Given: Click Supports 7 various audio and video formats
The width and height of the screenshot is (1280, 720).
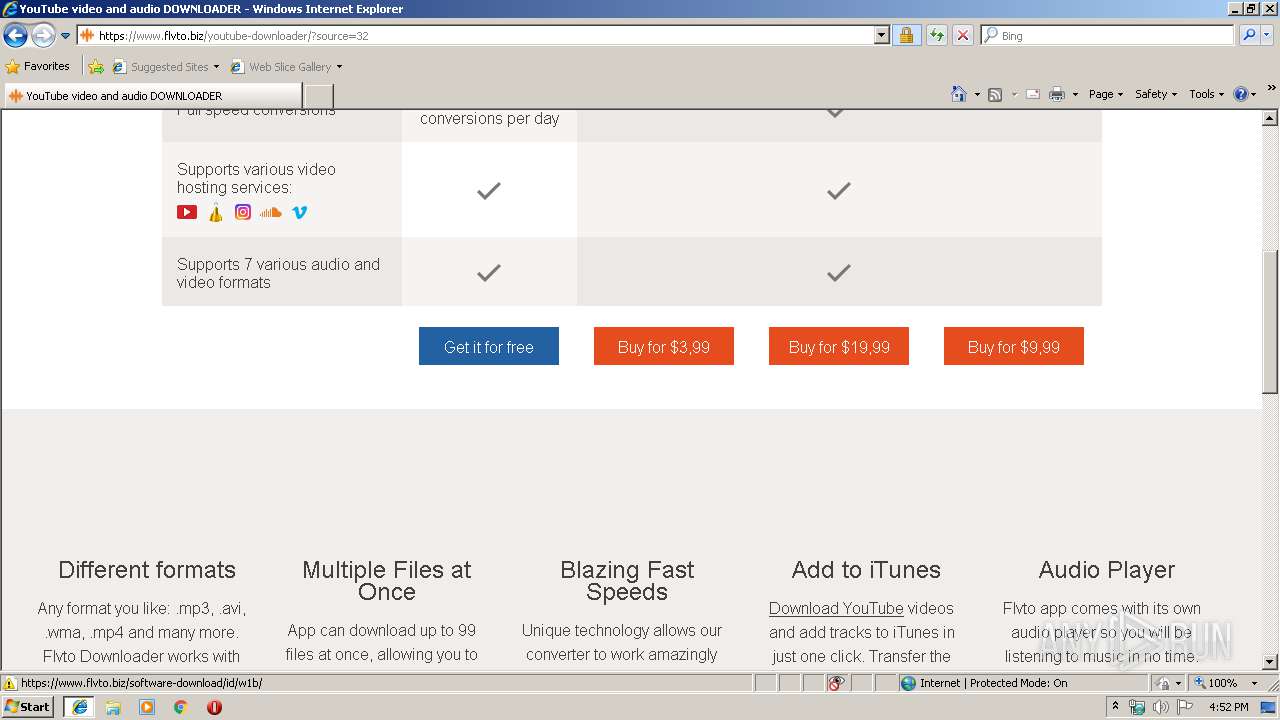Looking at the screenshot, I should click(278, 273).
